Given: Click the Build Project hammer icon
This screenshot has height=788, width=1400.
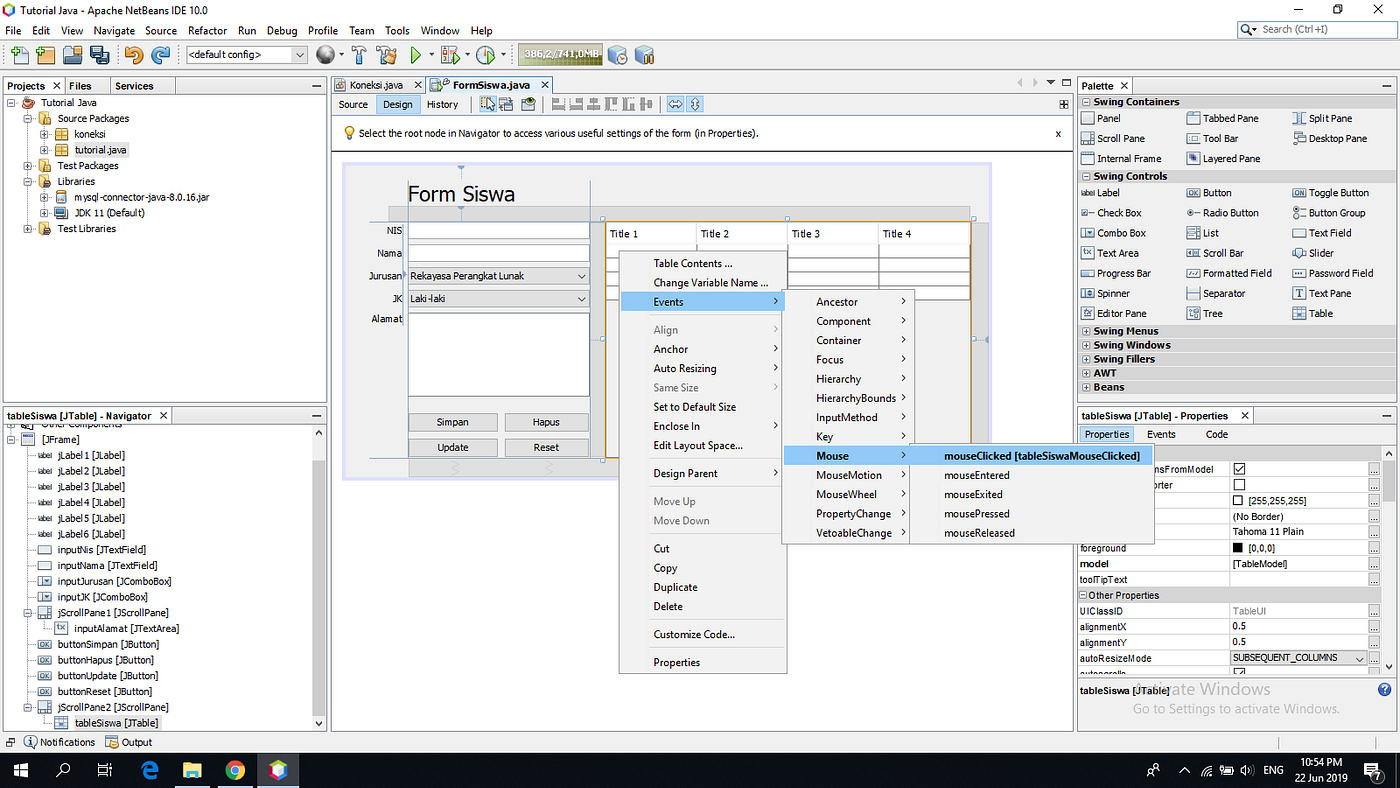Looking at the screenshot, I should point(359,55).
